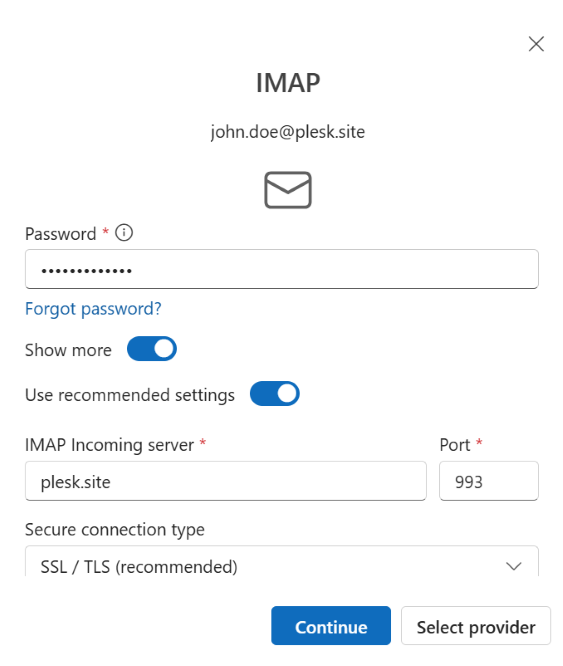
Task: Focus the Password input field
Action: pos(282,269)
